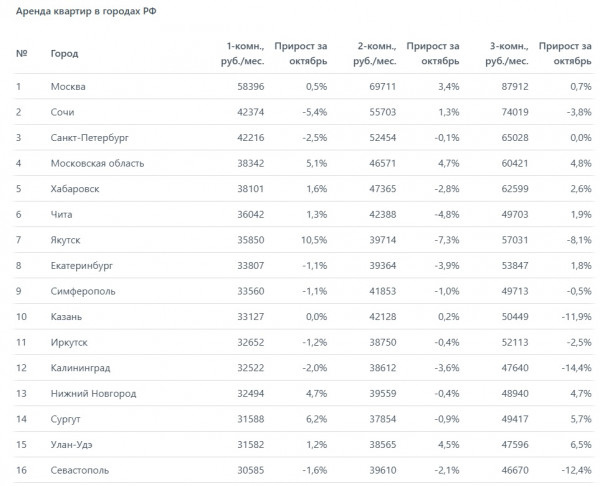Select the Москва row city name
600x486 pixels.
coord(68,86)
